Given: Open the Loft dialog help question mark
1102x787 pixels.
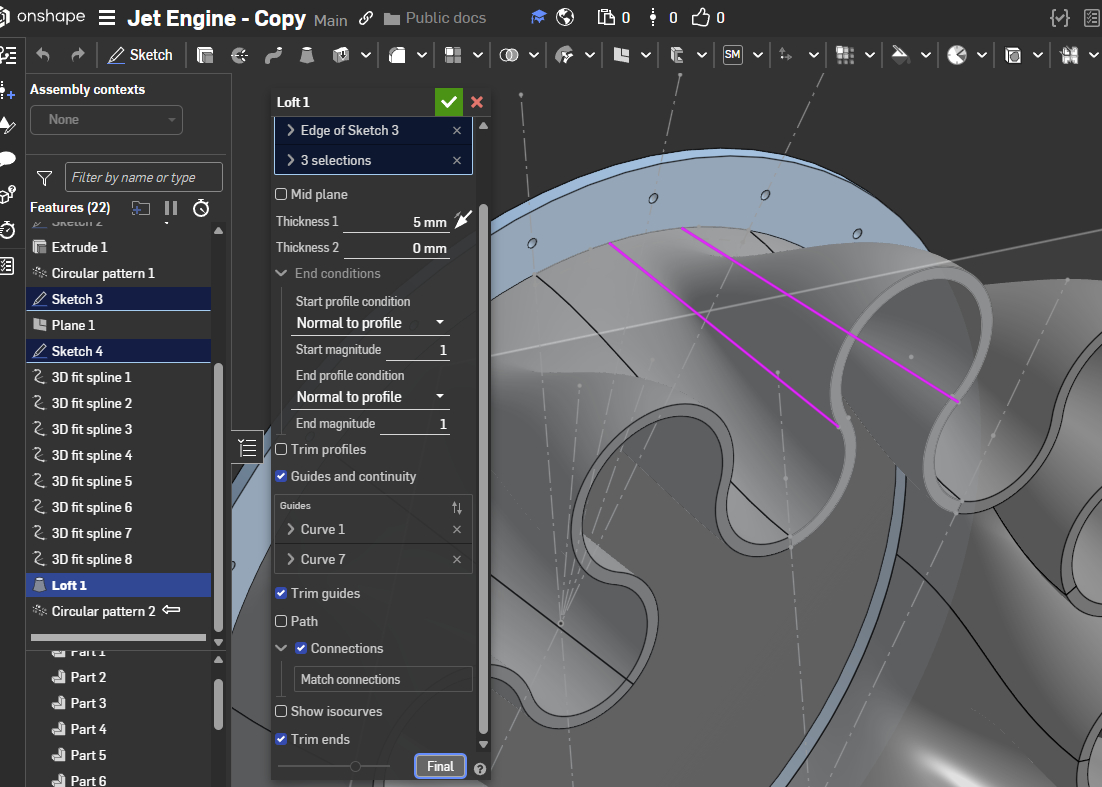Looking at the screenshot, I should tap(480, 769).
